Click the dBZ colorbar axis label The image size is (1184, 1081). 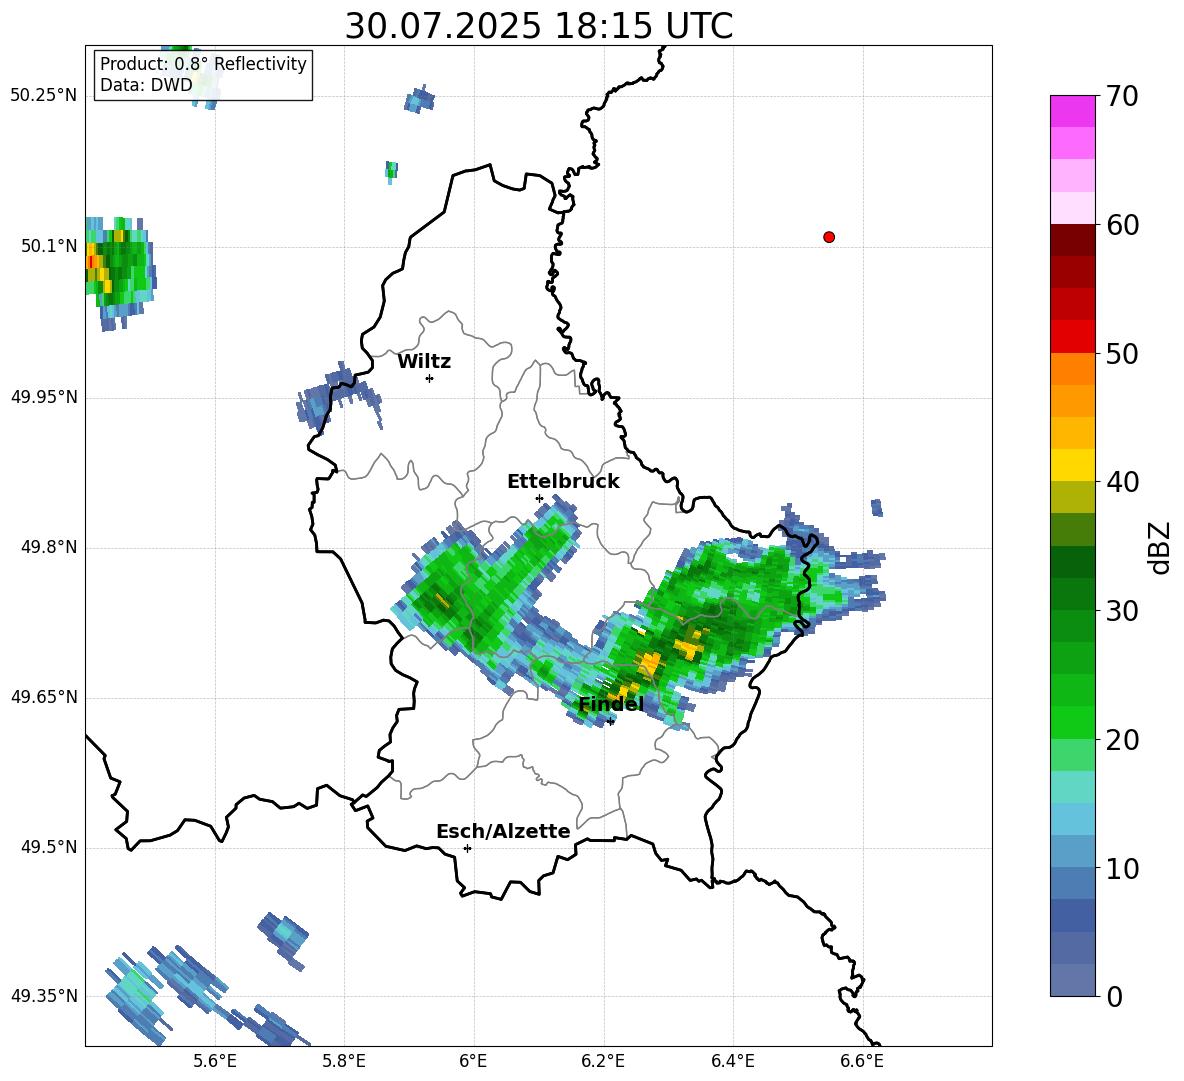point(1161,547)
